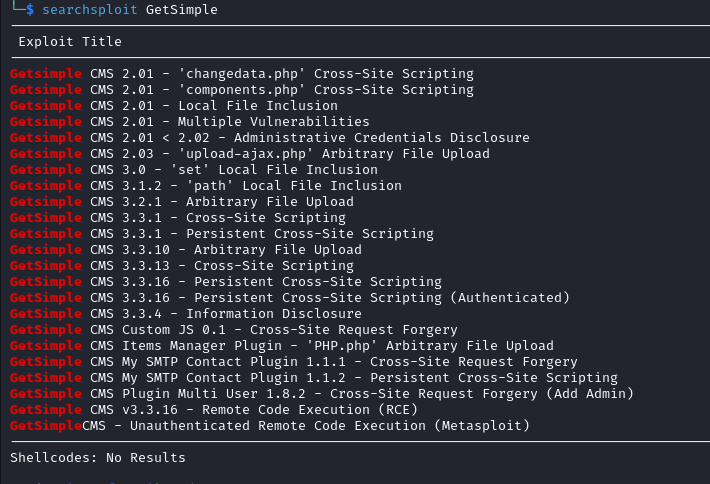Click the 'Exploit Title' column header
710x484 pixels.
[x=70, y=42]
